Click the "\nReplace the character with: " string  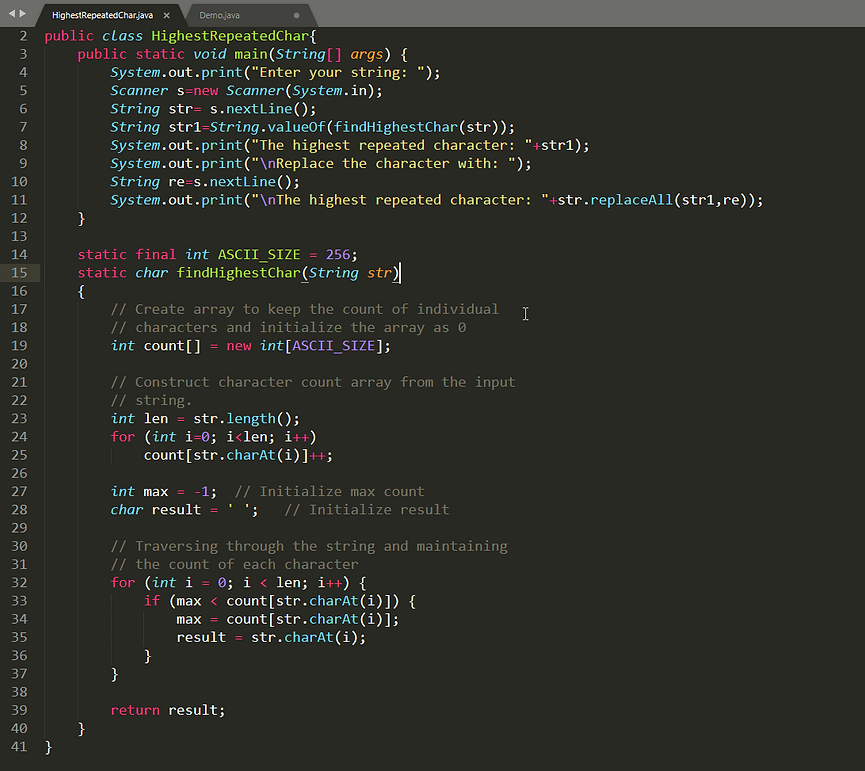tap(383, 163)
